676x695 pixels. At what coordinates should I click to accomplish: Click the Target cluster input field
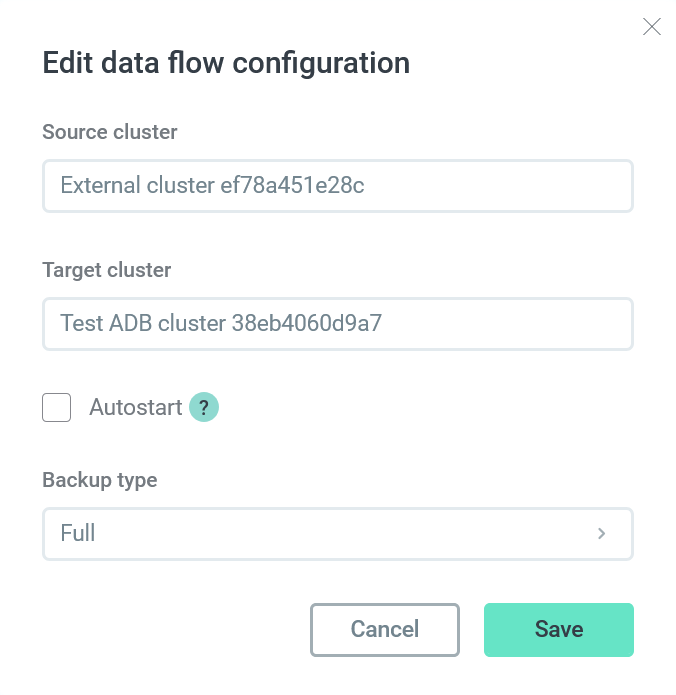337,324
